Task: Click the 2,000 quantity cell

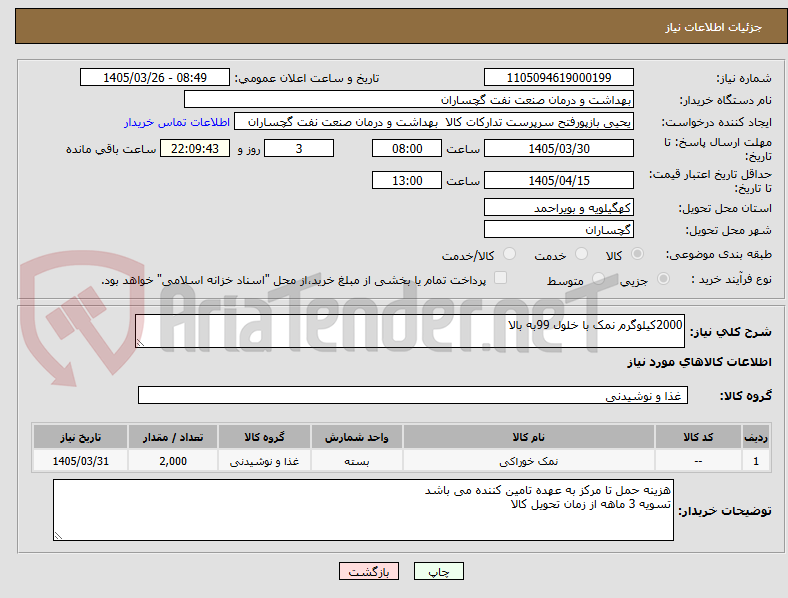Action: (x=173, y=461)
